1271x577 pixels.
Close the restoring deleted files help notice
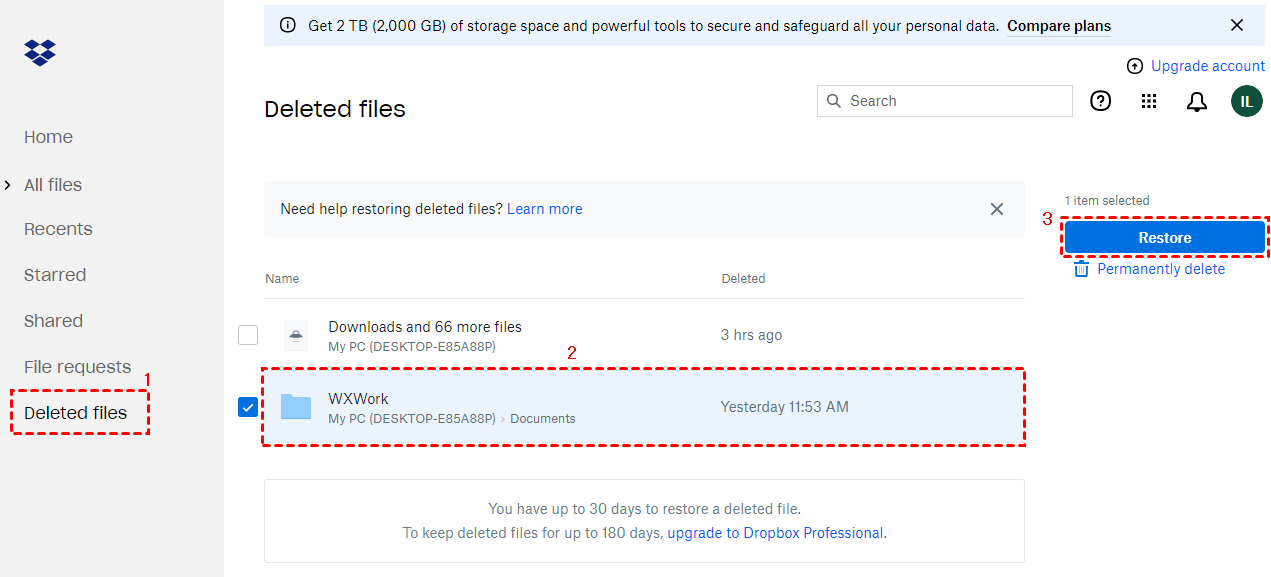click(x=996, y=209)
